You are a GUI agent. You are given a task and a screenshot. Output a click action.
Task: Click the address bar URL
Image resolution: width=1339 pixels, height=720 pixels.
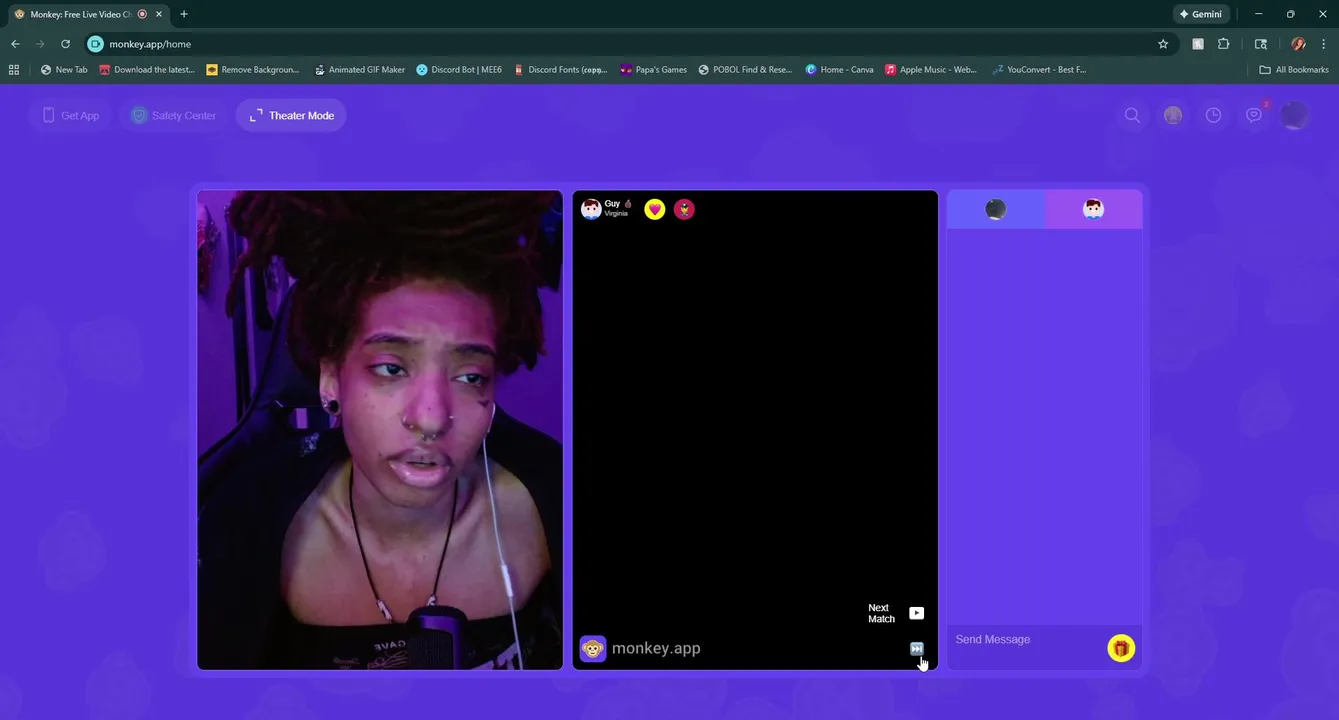click(150, 44)
